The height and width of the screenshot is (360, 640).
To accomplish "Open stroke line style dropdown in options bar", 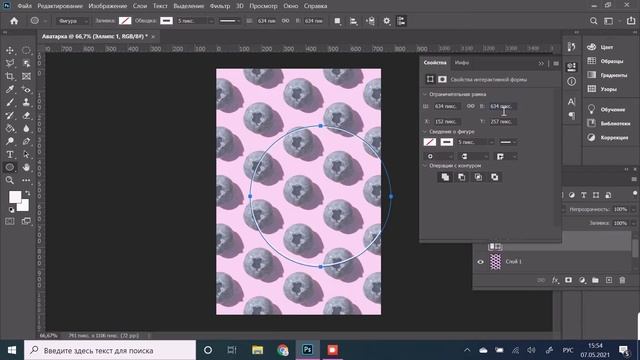I will [x=230, y=21].
